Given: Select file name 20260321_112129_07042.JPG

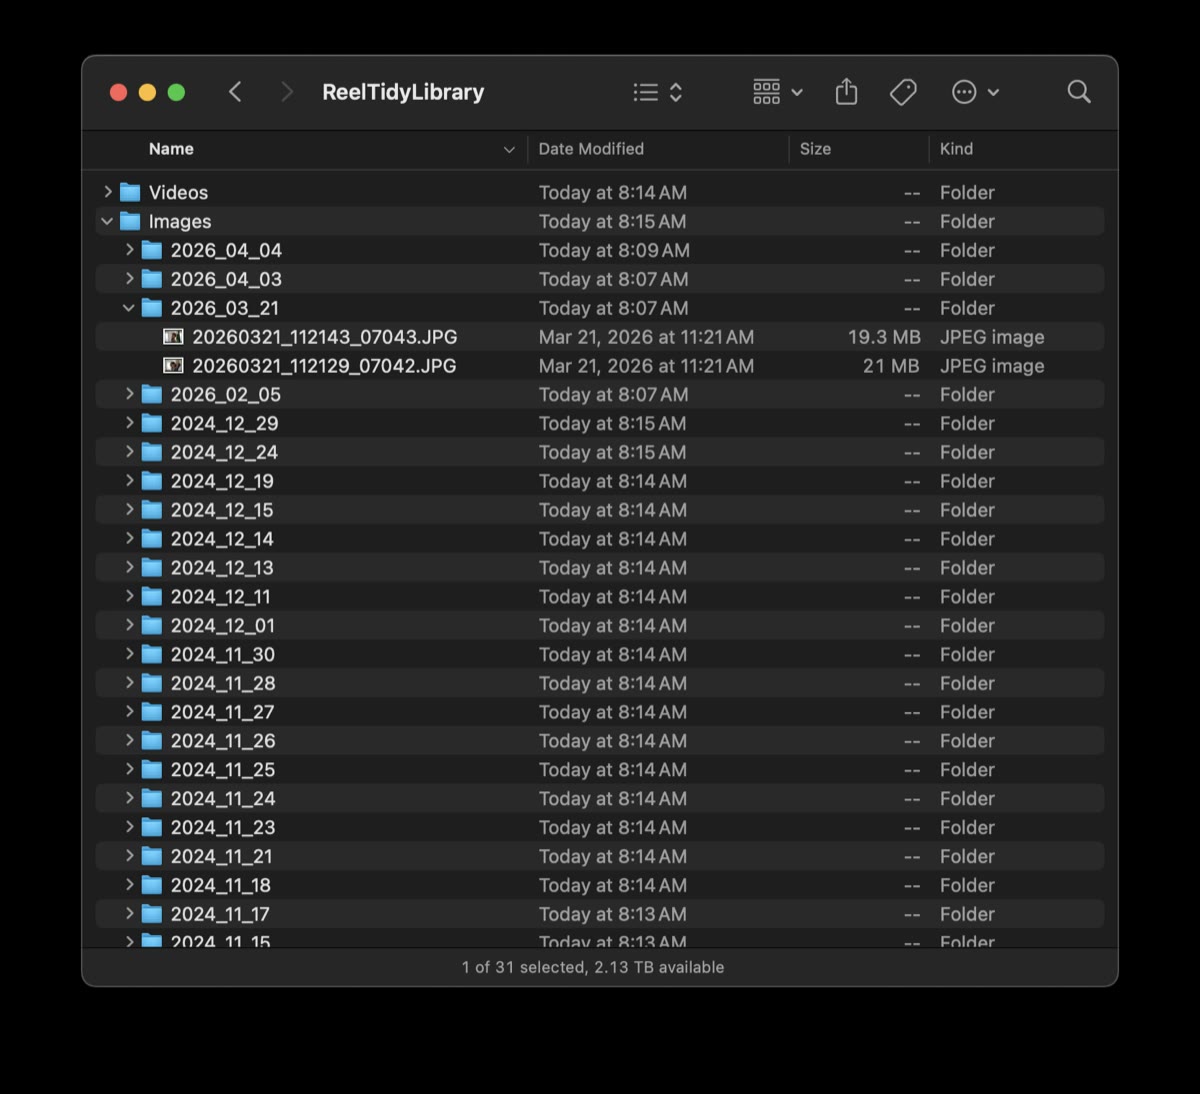Looking at the screenshot, I should (x=324, y=366).
